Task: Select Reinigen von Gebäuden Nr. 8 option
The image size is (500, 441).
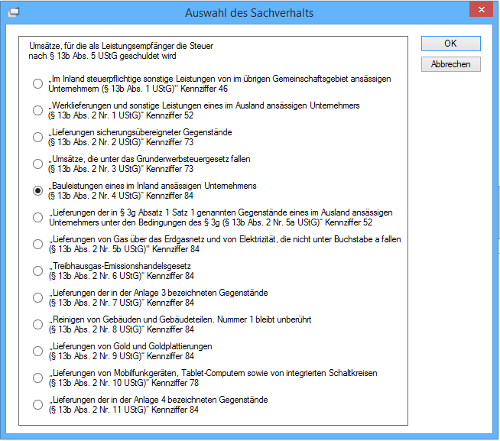Action: tap(38, 324)
